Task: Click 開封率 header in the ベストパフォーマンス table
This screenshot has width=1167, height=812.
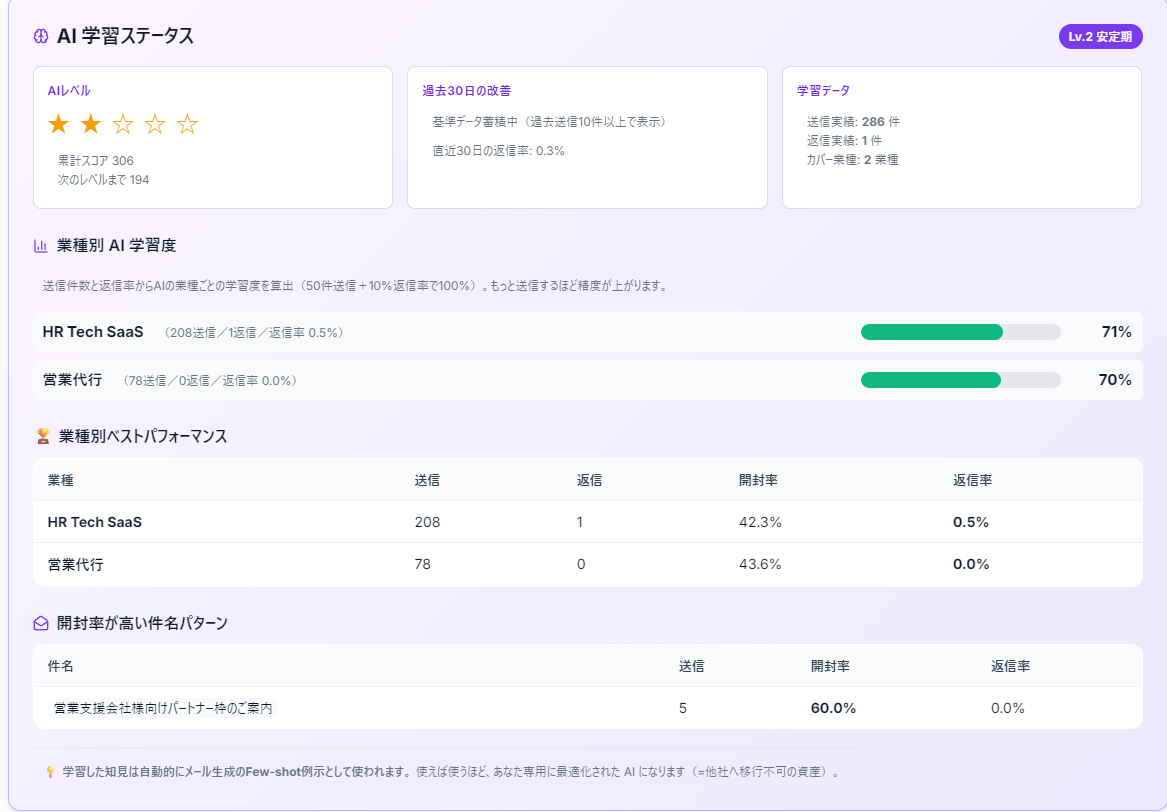Action: pos(758,481)
